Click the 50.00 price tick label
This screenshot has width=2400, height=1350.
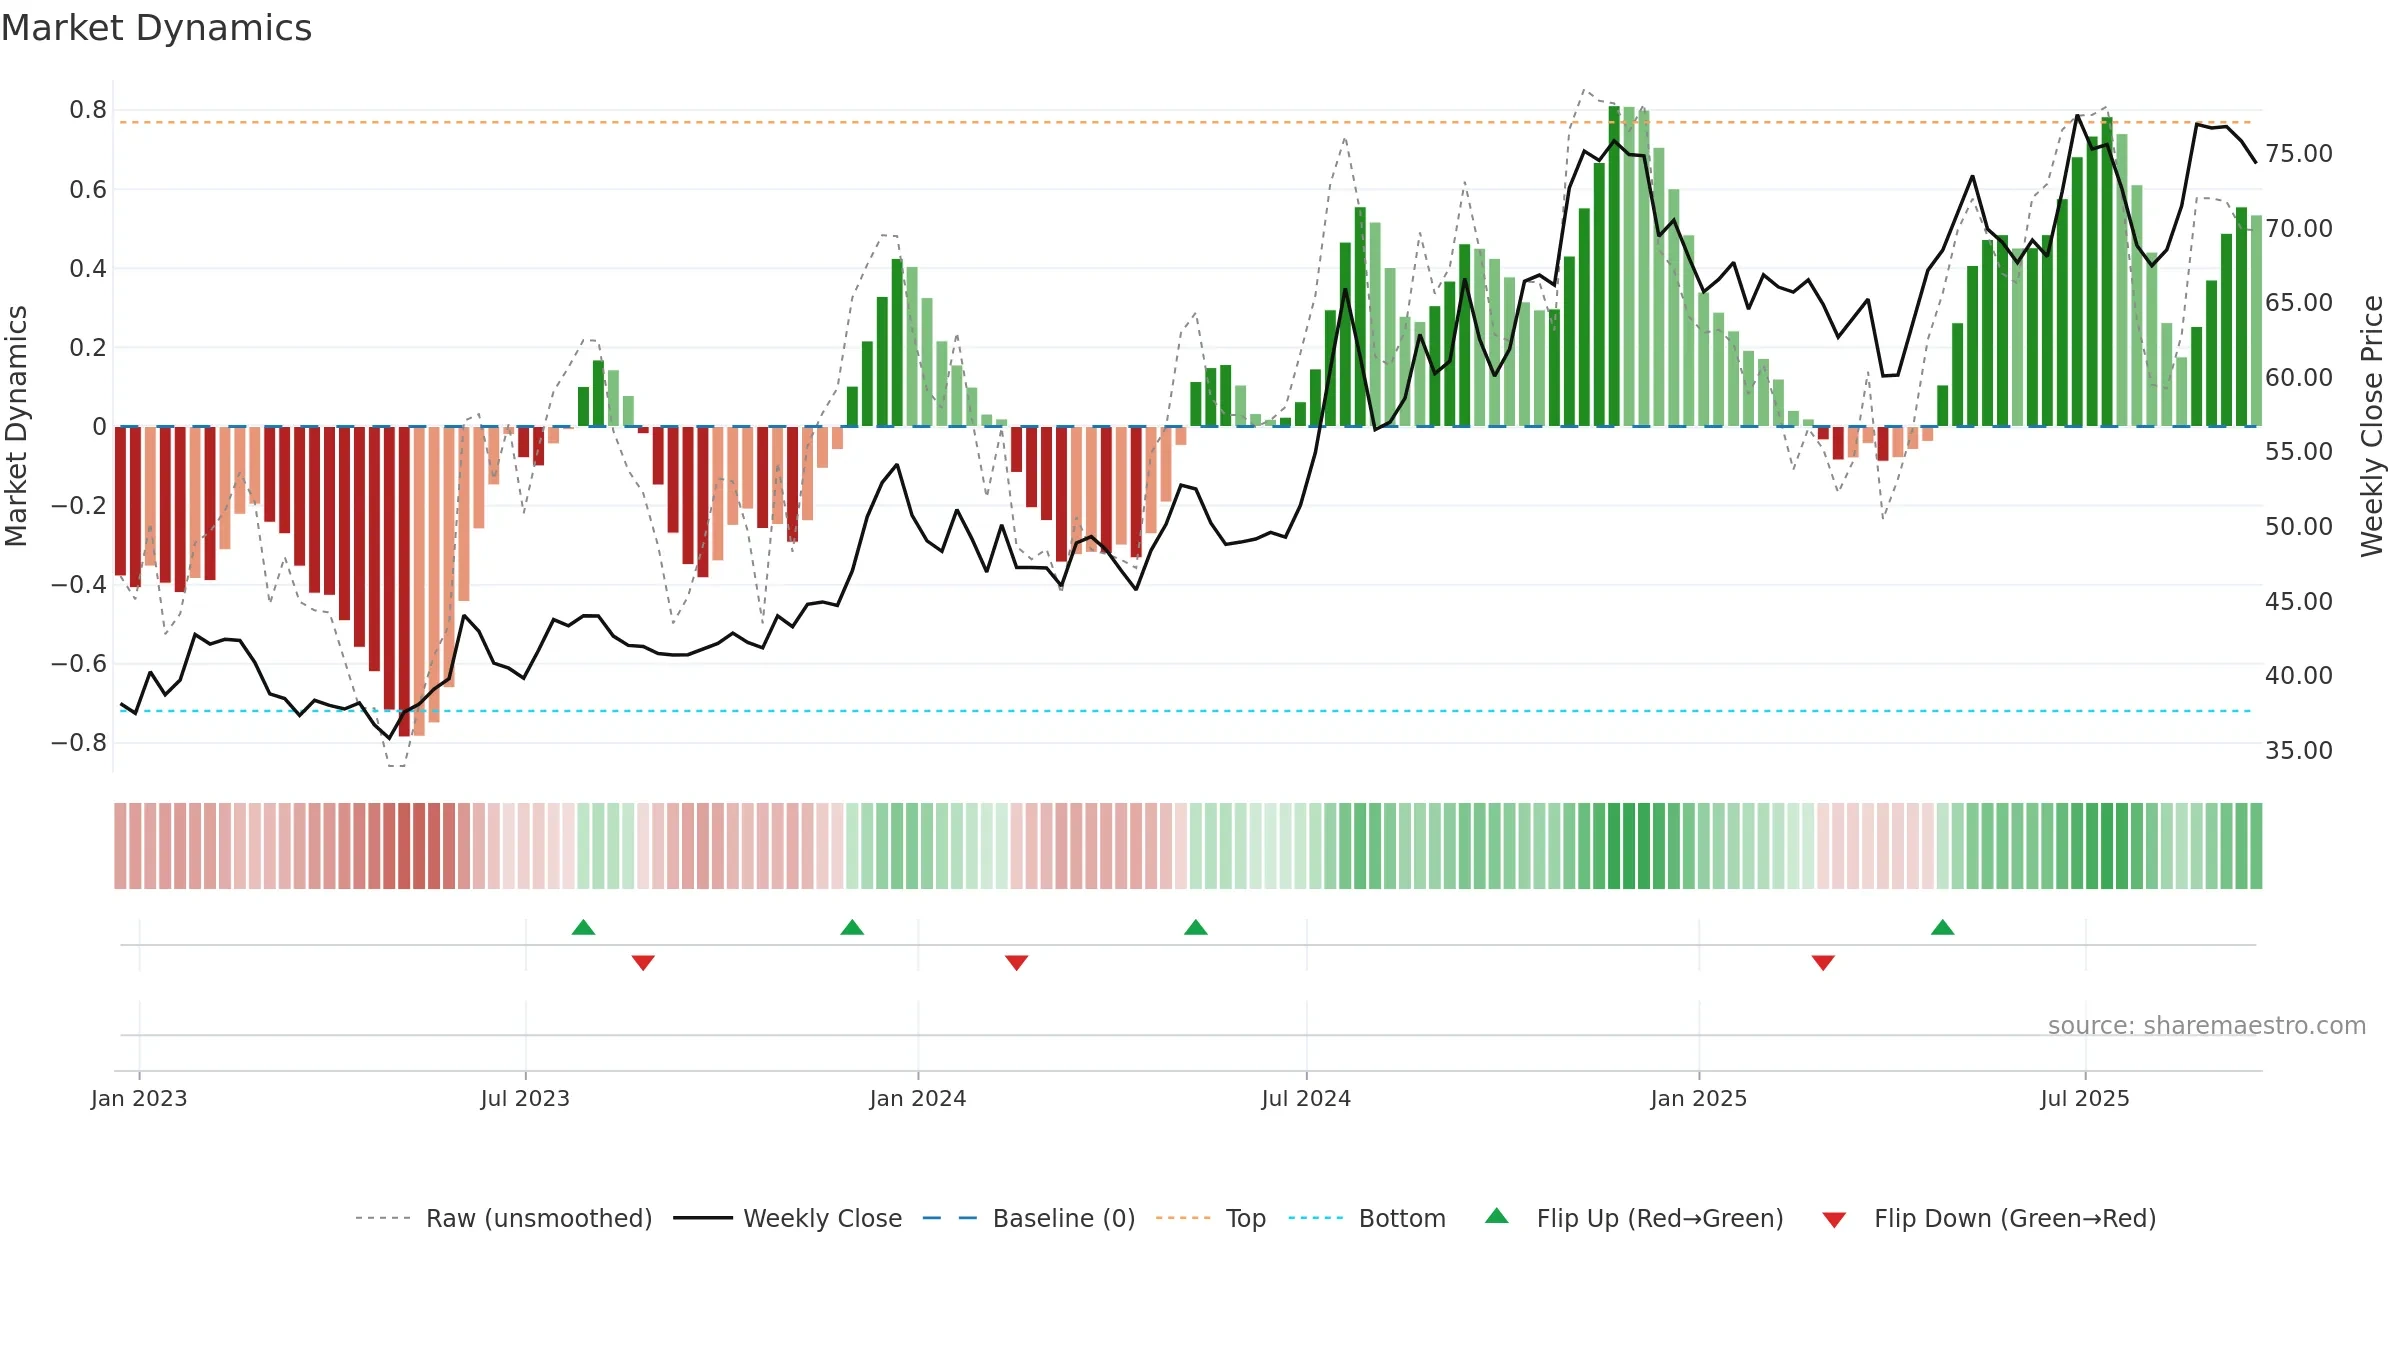2299,526
